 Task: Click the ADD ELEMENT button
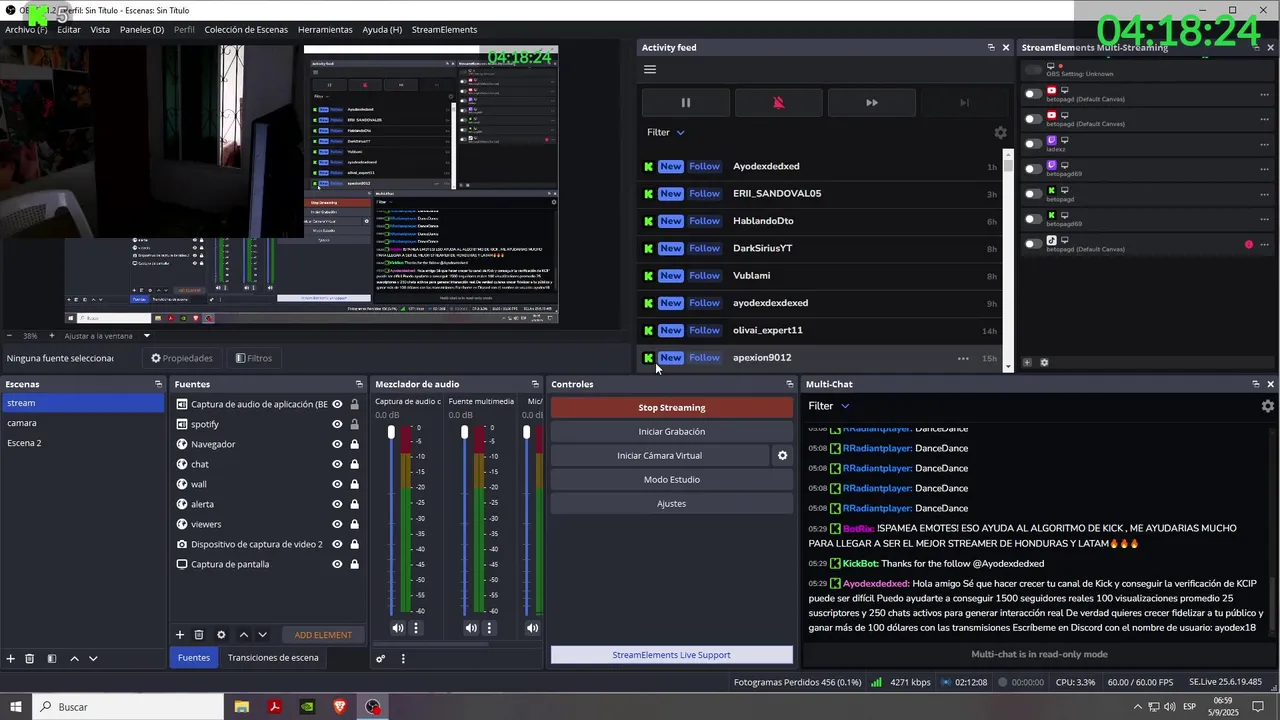323,635
